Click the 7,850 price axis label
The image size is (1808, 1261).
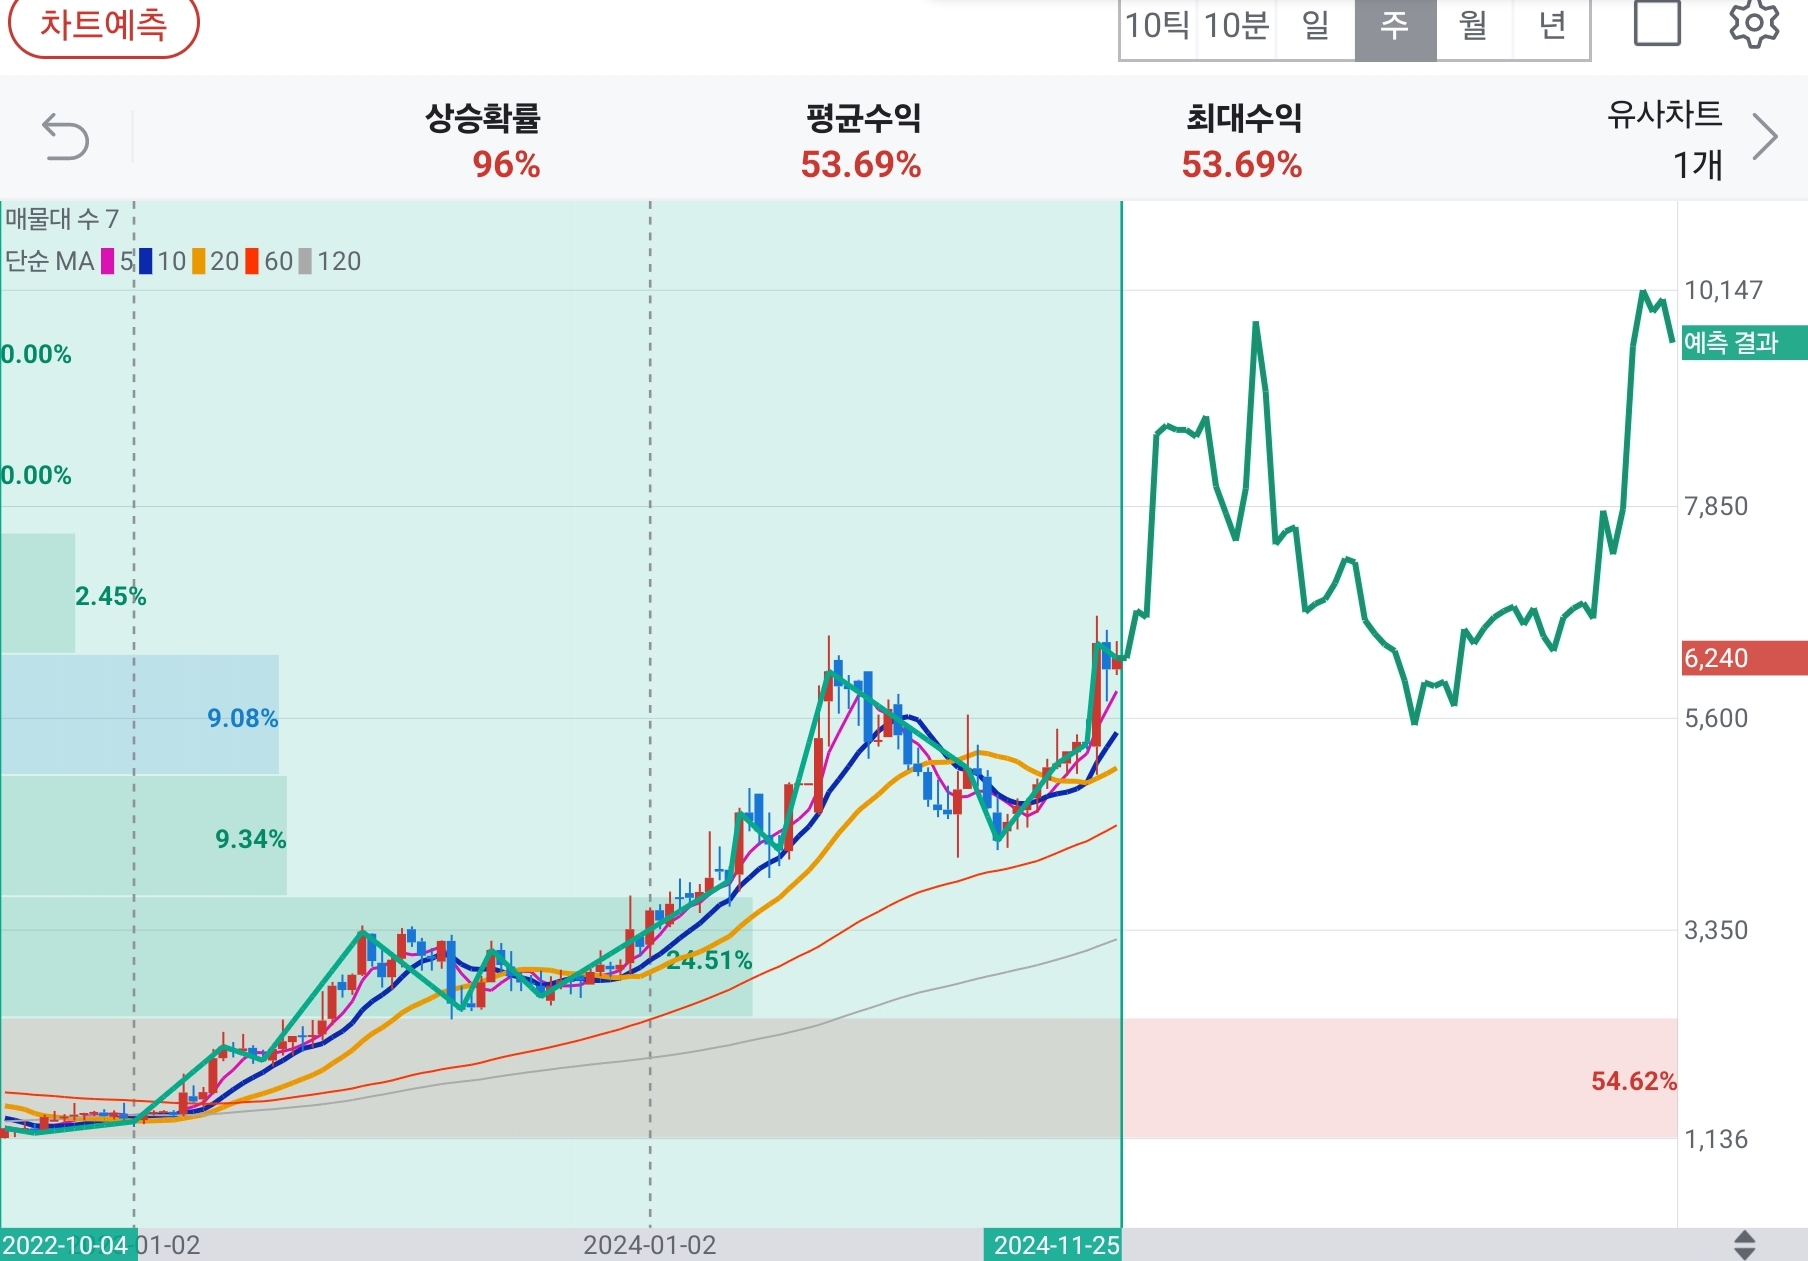[x=1716, y=506]
